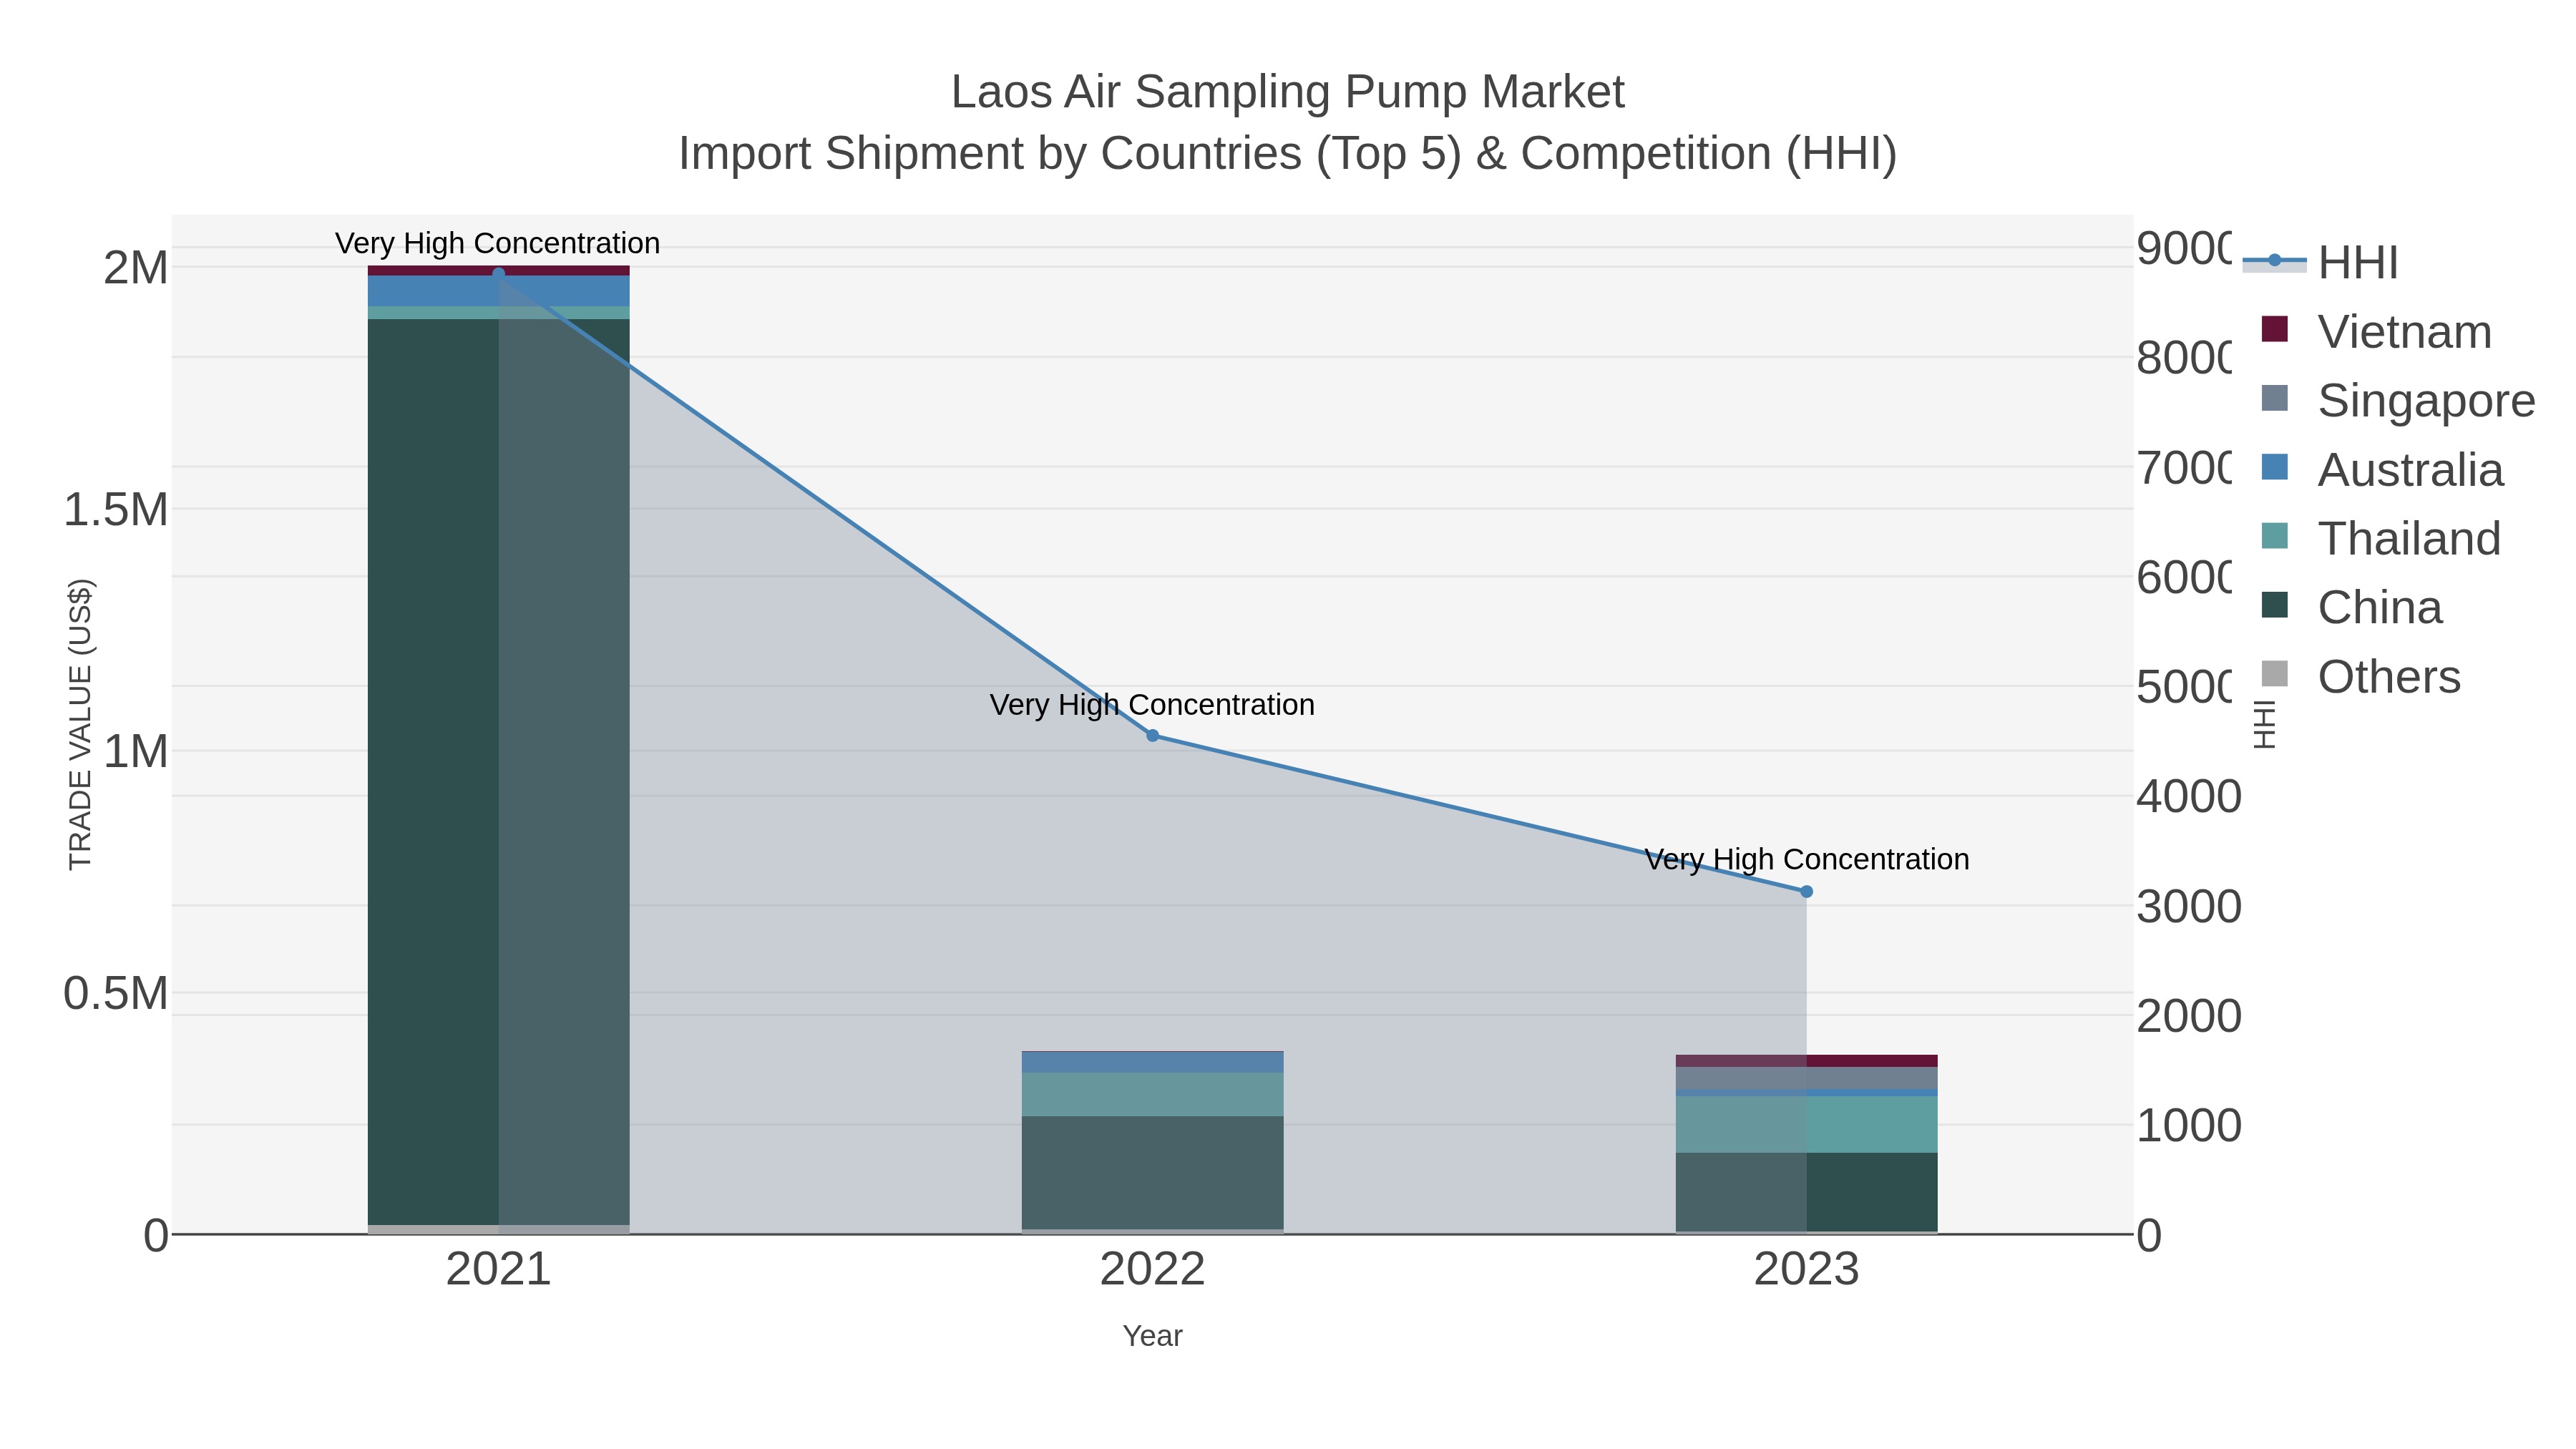
Task: Click the 2022 HHI data point
Action: 1152,736
